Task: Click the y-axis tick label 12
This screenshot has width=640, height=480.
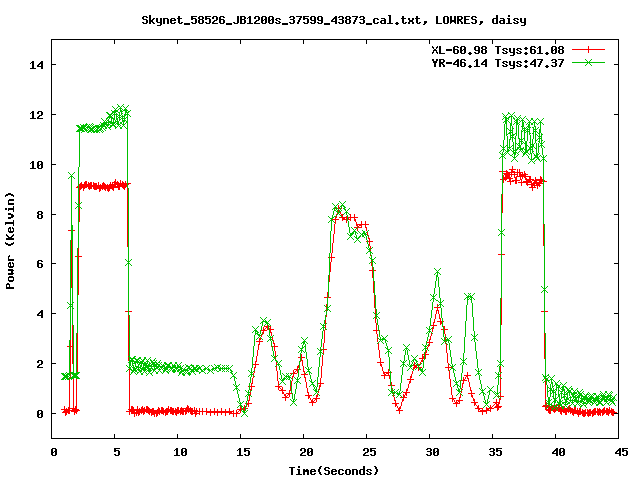Action: click(x=36, y=115)
